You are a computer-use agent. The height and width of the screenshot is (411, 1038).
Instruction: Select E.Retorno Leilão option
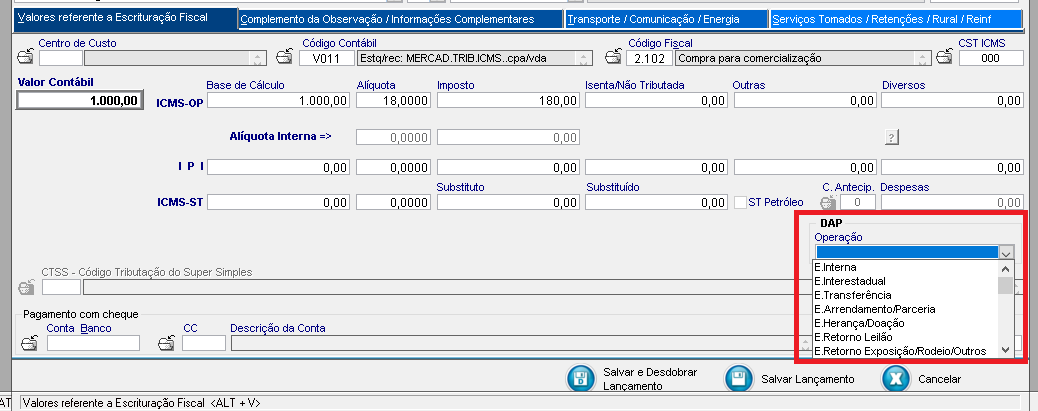coord(905,337)
